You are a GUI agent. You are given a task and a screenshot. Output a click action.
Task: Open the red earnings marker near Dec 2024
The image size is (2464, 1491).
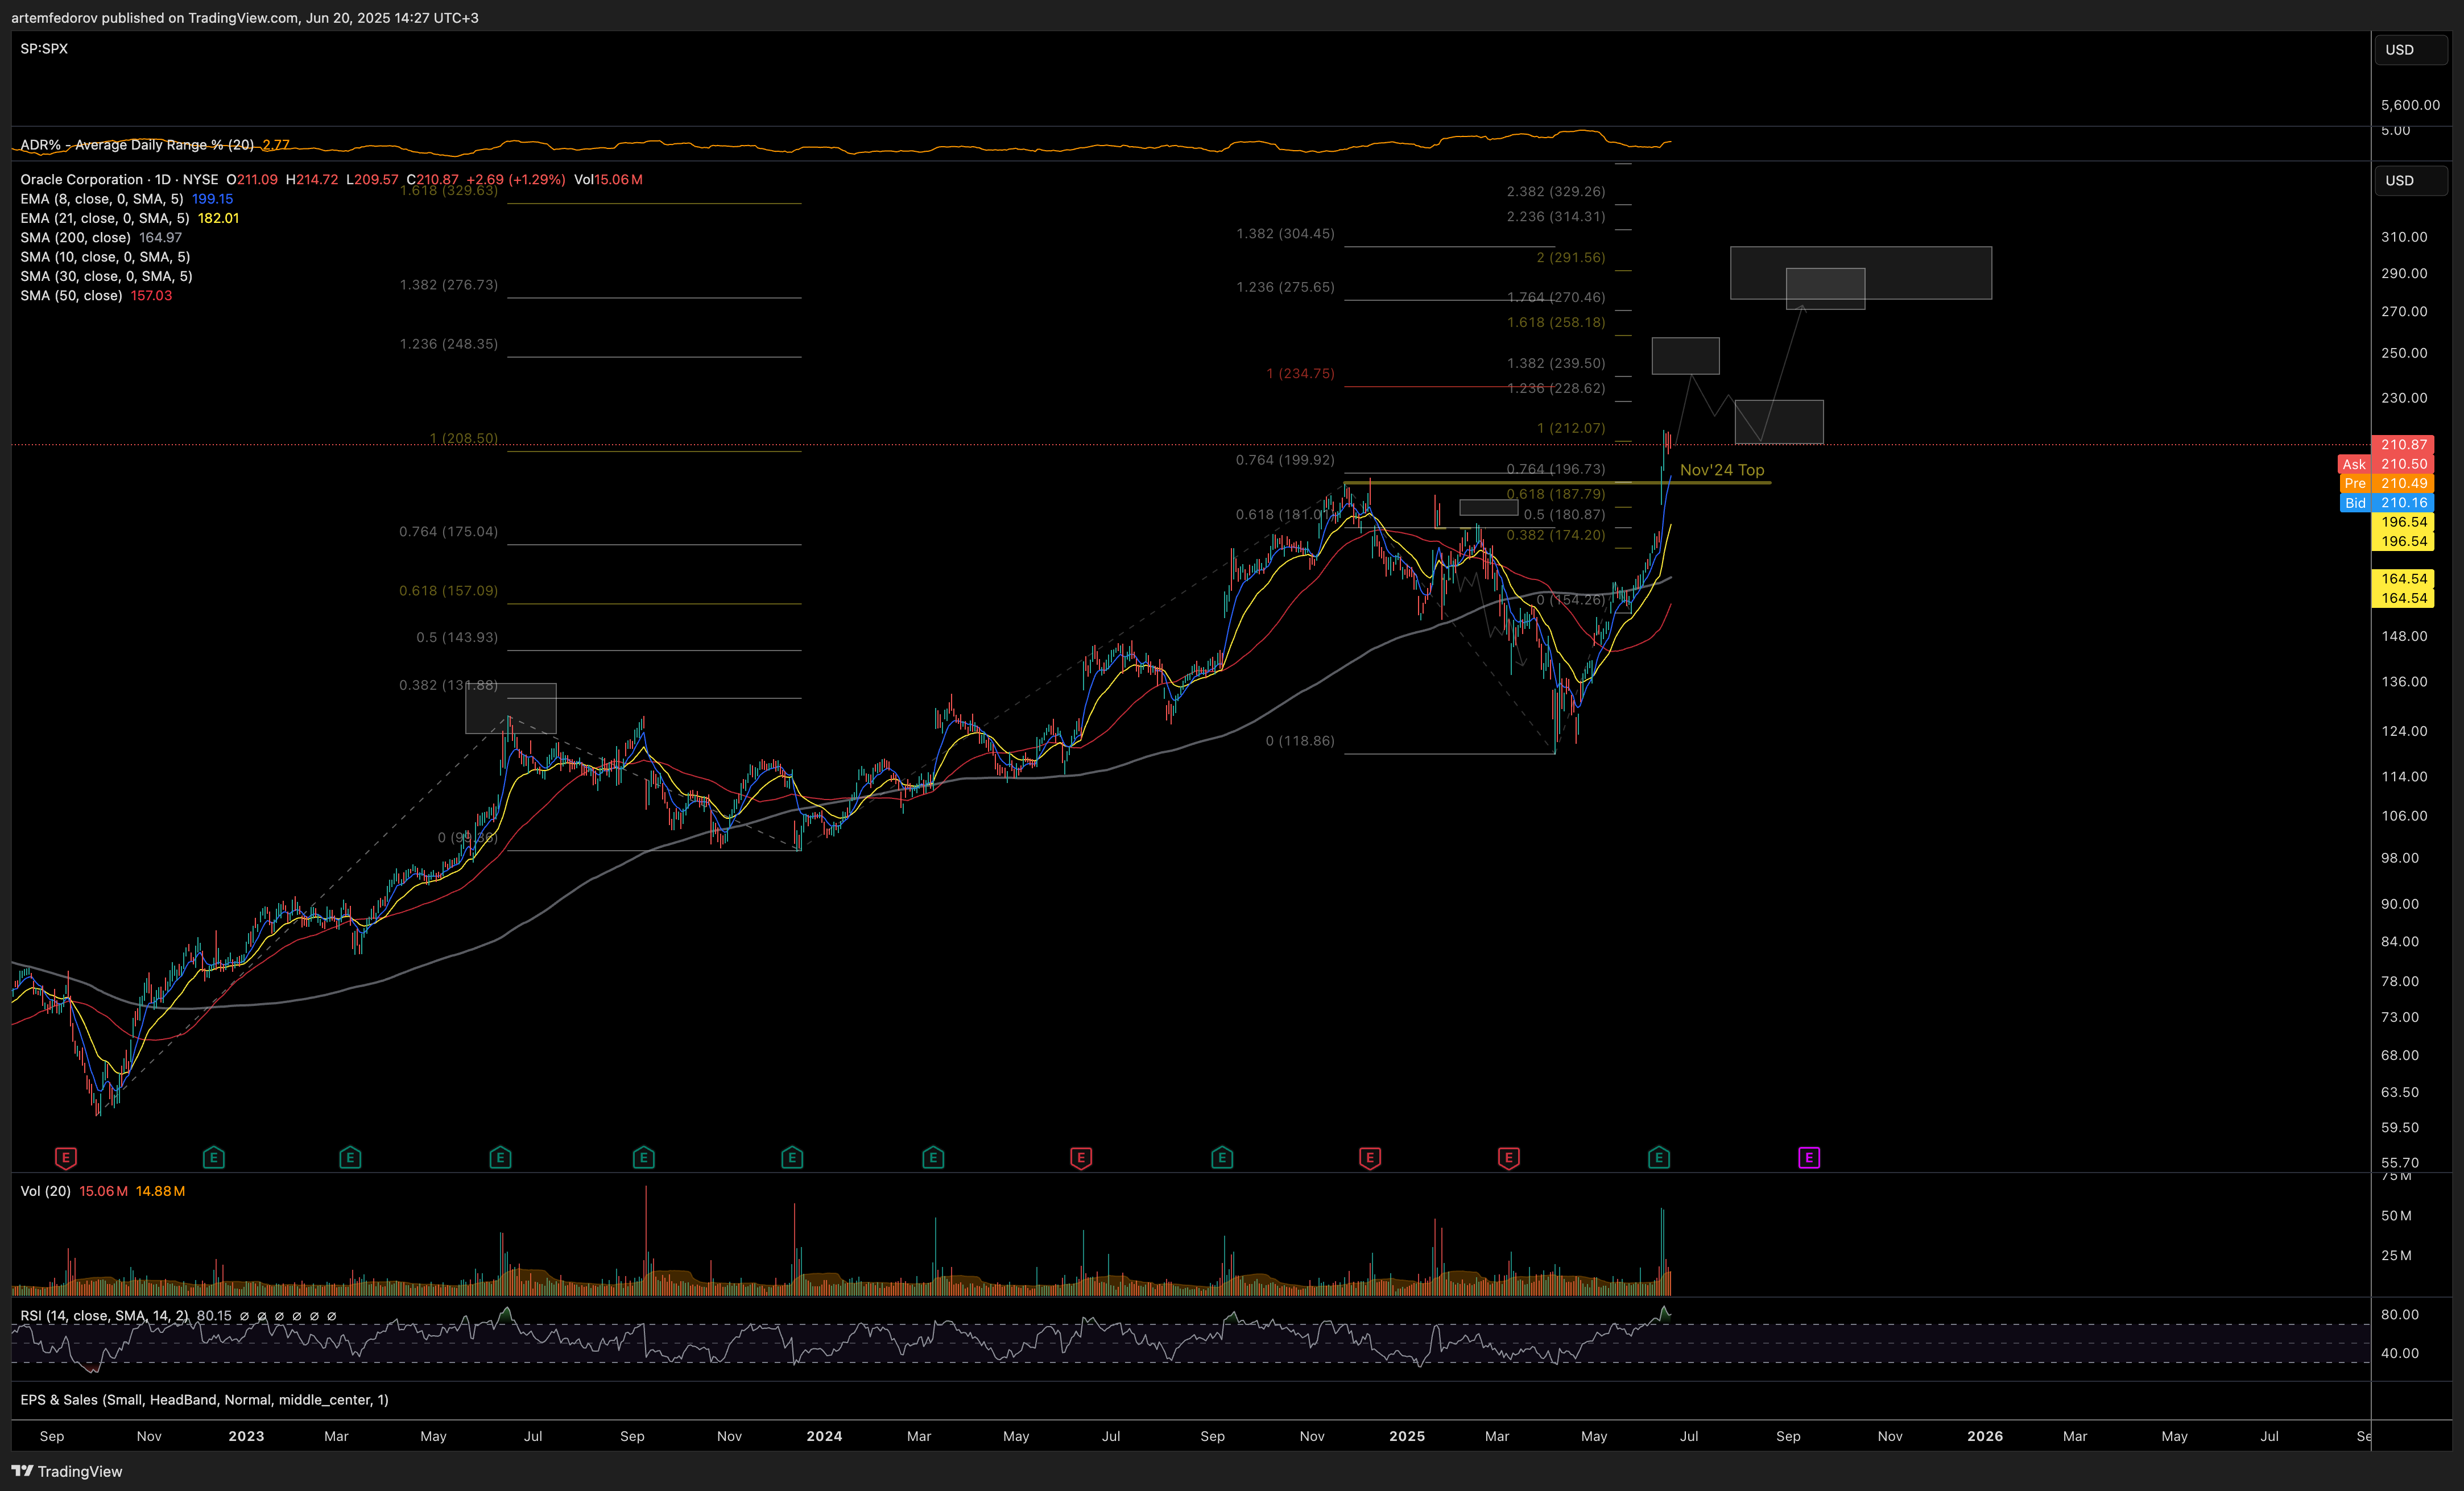tap(1370, 1158)
